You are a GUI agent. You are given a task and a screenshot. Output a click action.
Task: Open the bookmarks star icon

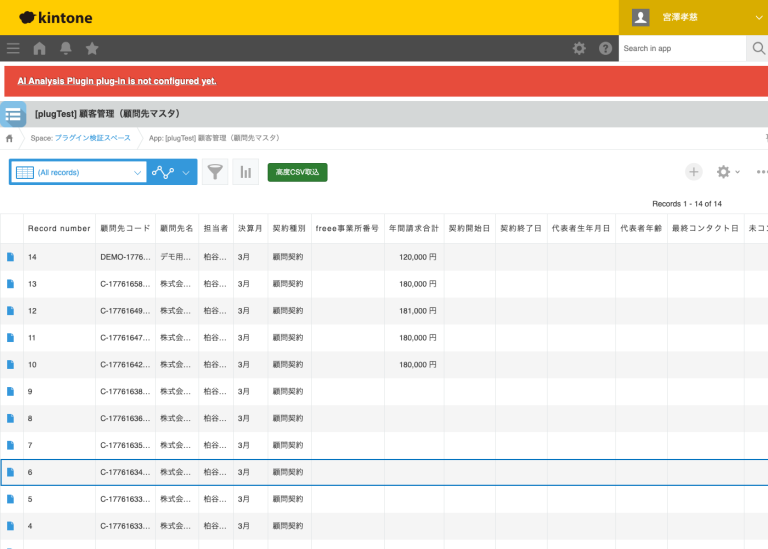pos(92,48)
